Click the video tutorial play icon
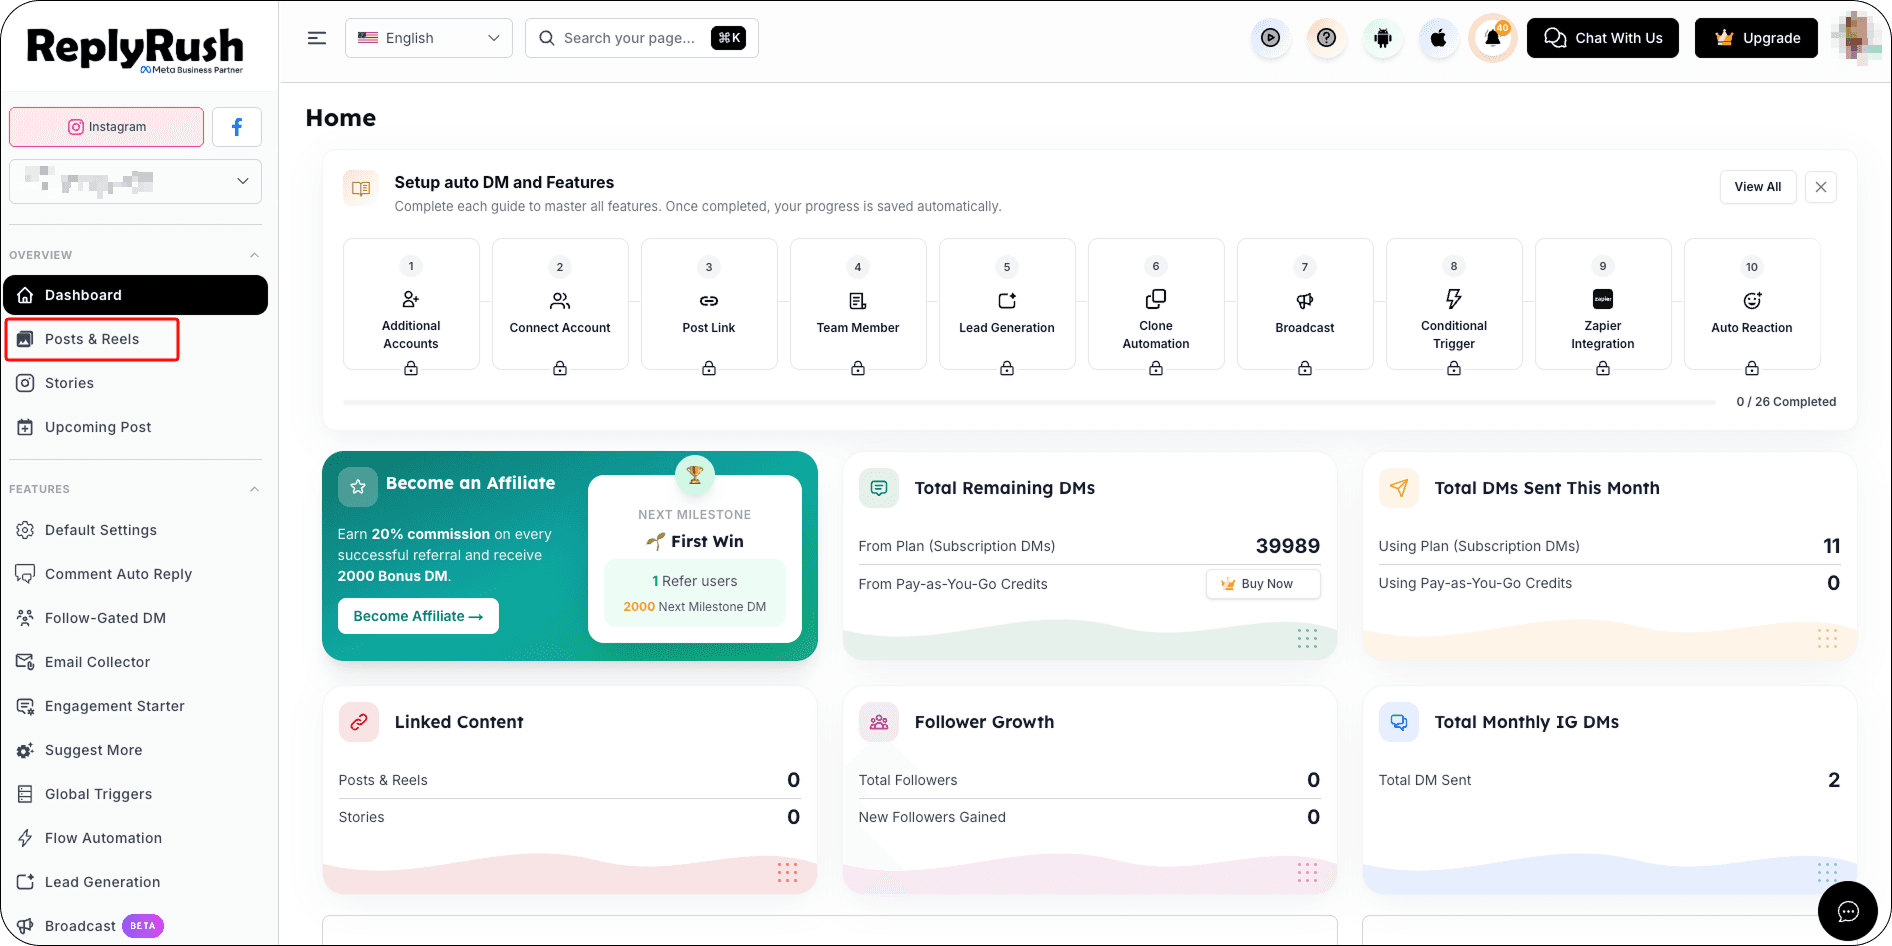 click(x=1271, y=38)
